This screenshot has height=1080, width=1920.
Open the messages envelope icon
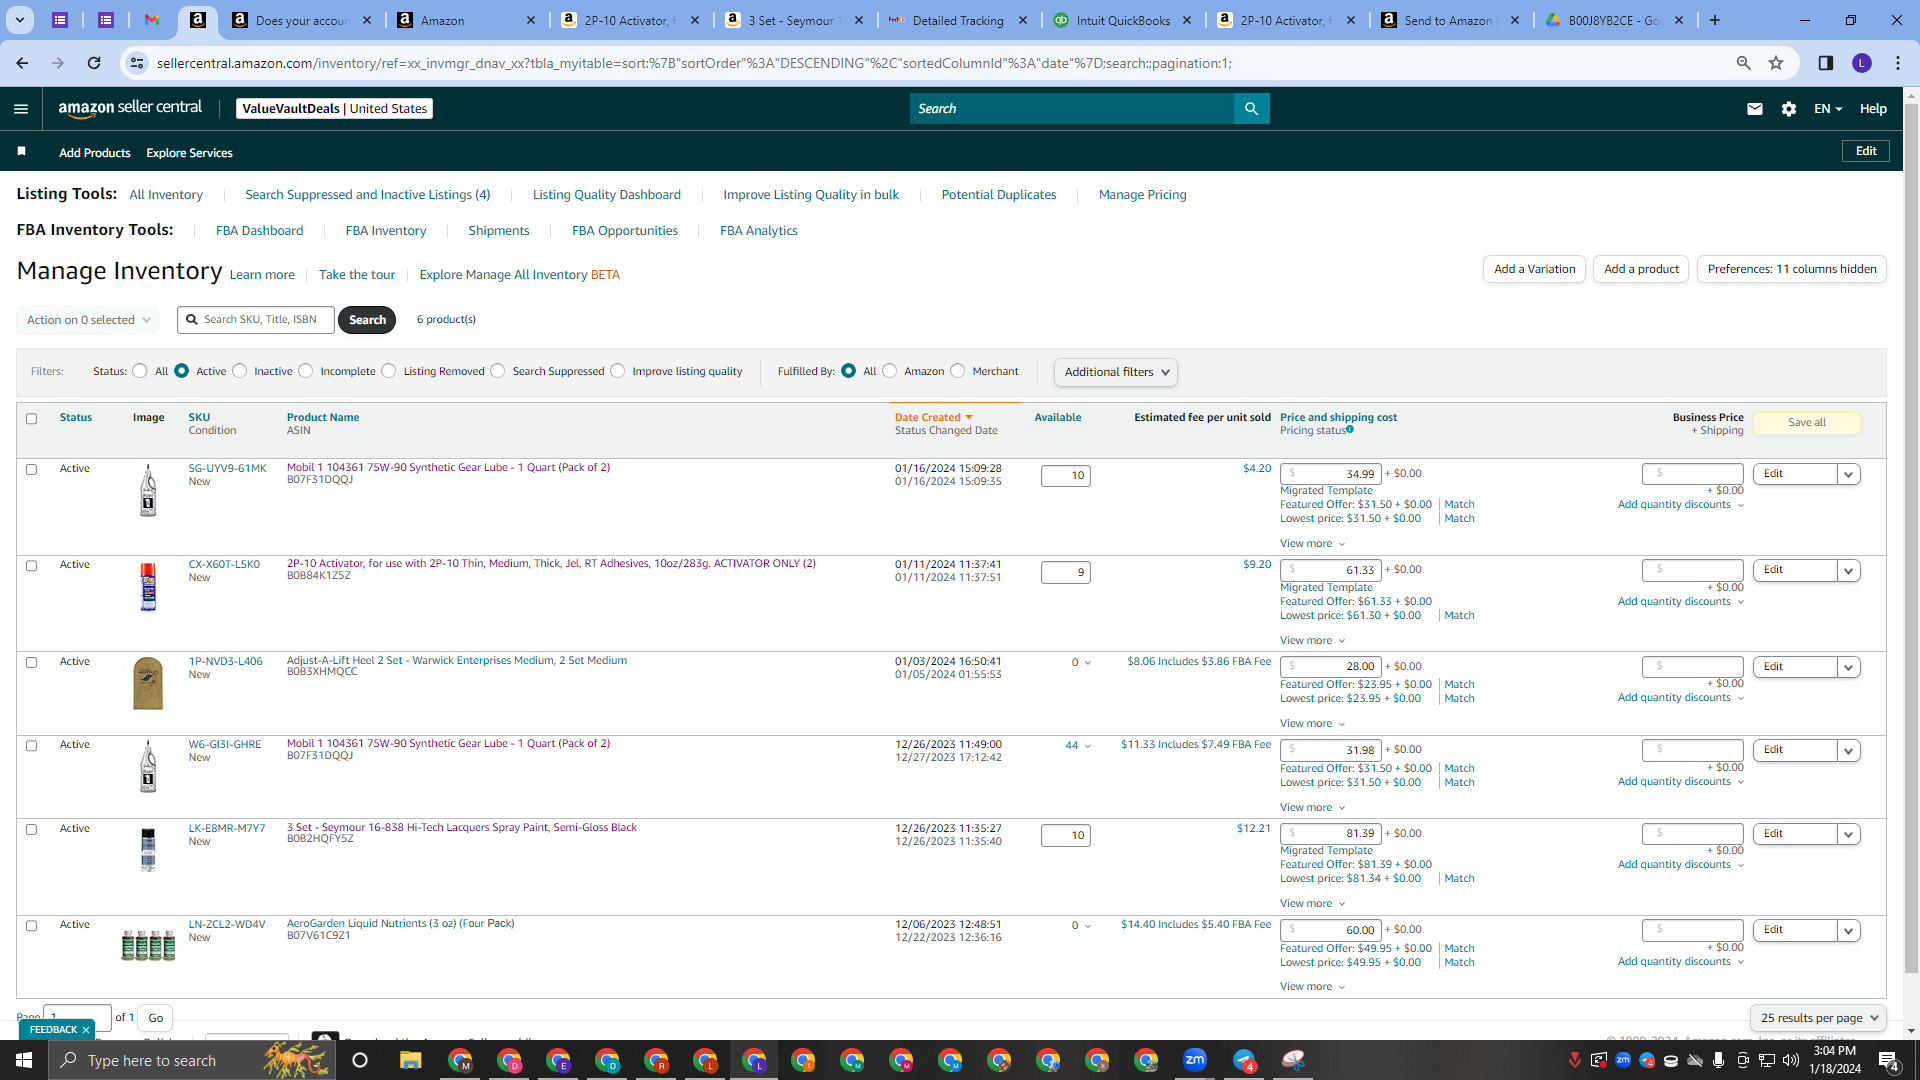pos(1755,109)
